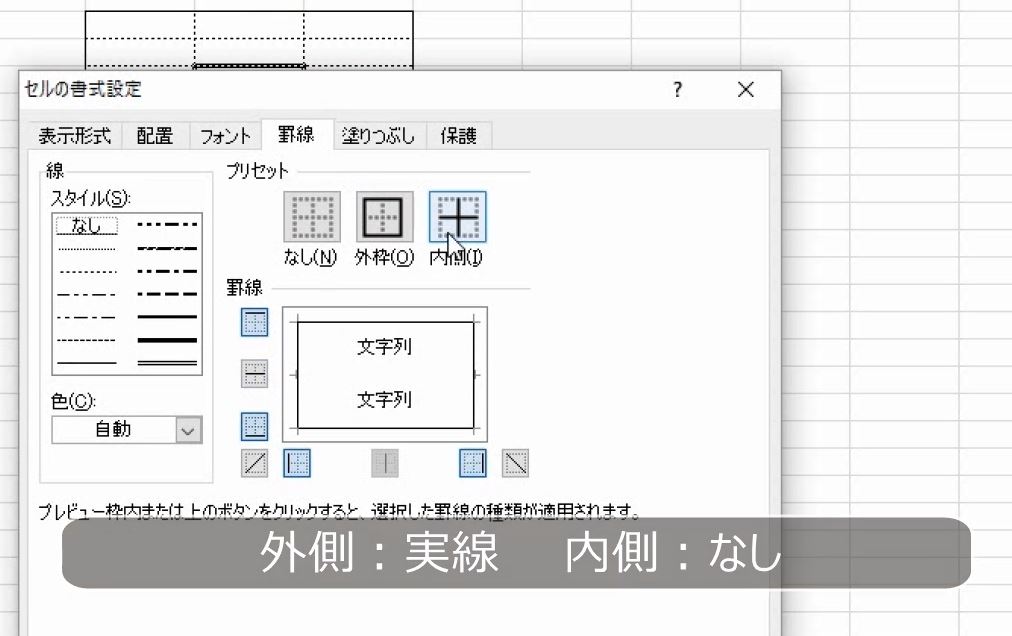Select the なし line style entry
The width and height of the screenshot is (1012, 636).
click(85, 225)
